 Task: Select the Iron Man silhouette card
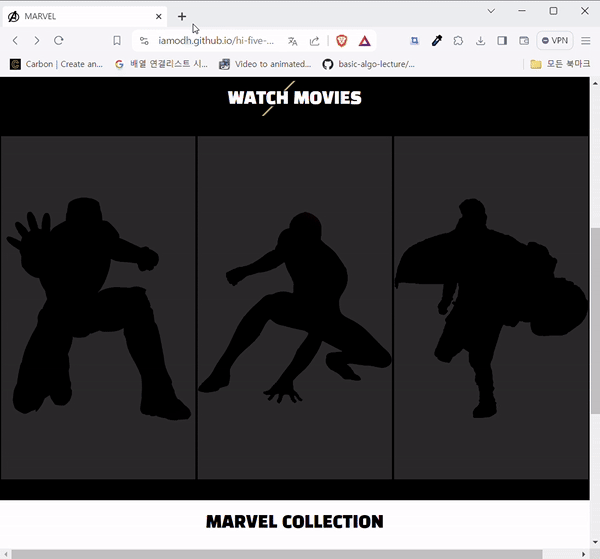point(98,308)
